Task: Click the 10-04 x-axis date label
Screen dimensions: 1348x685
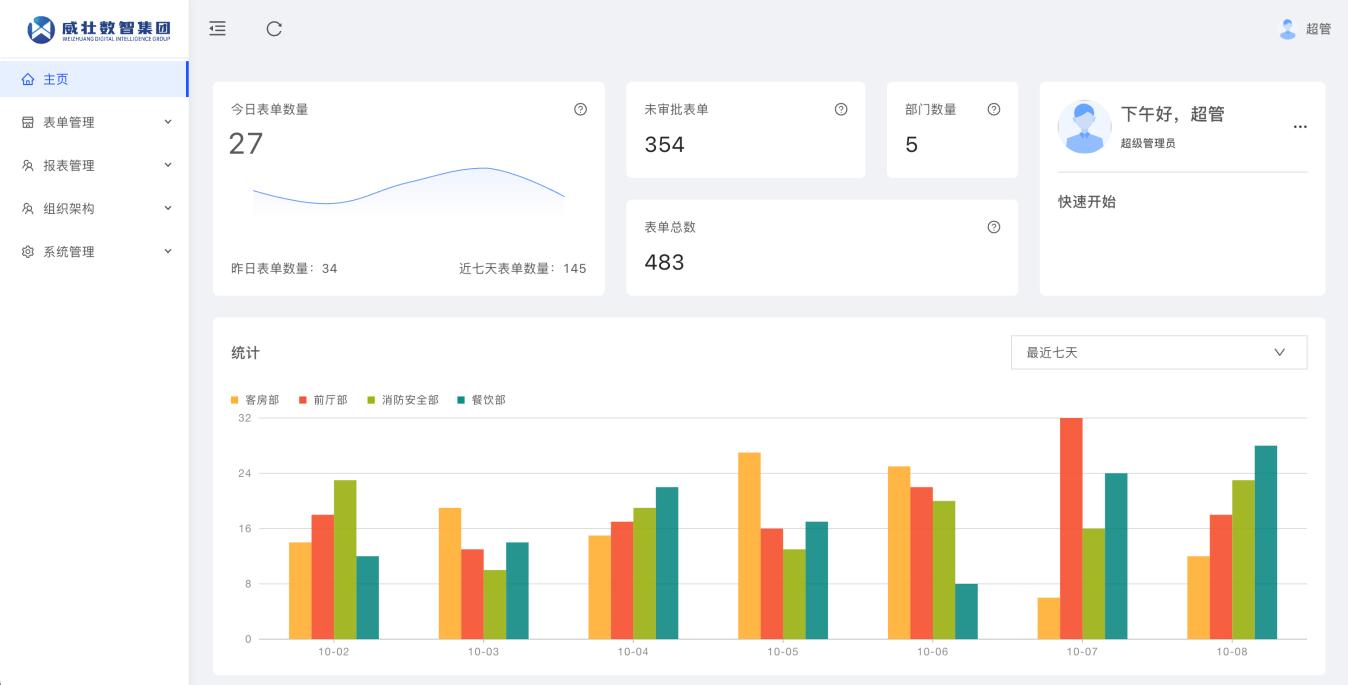Action: pyautogui.click(x=633, y=652)
